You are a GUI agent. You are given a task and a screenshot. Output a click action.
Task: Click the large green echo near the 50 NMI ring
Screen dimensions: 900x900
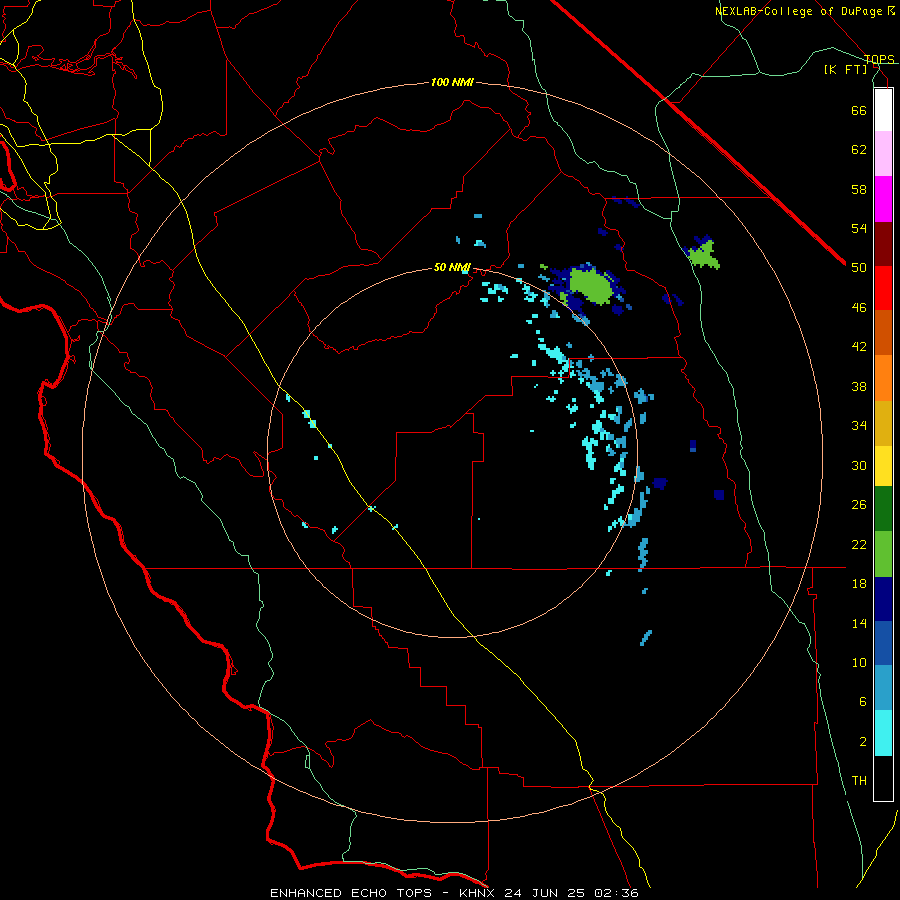(590, 287)
